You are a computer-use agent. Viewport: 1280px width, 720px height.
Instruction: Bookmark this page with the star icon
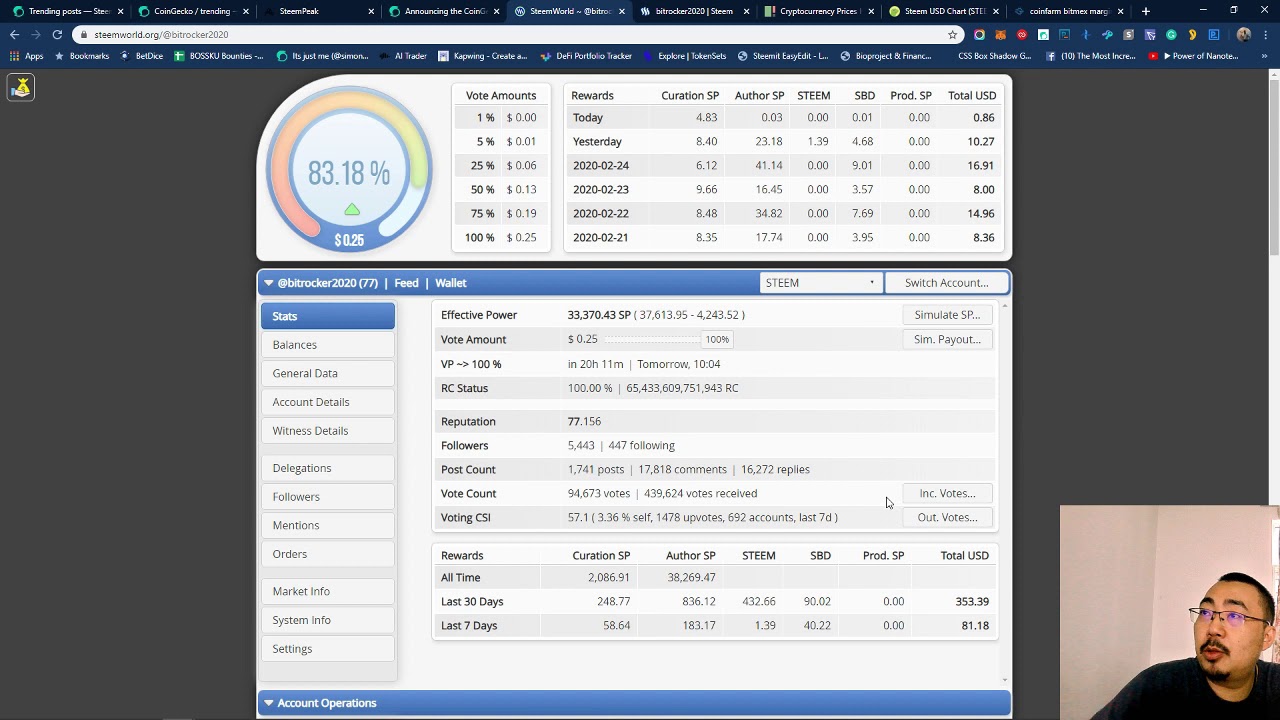(x=952, y=35)
